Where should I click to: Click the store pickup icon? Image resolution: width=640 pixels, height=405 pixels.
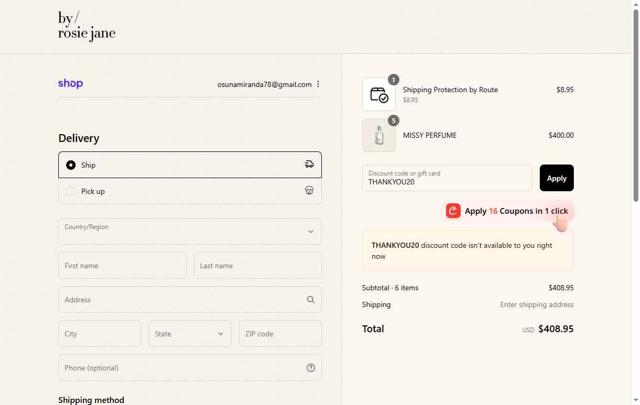[309, 191]
